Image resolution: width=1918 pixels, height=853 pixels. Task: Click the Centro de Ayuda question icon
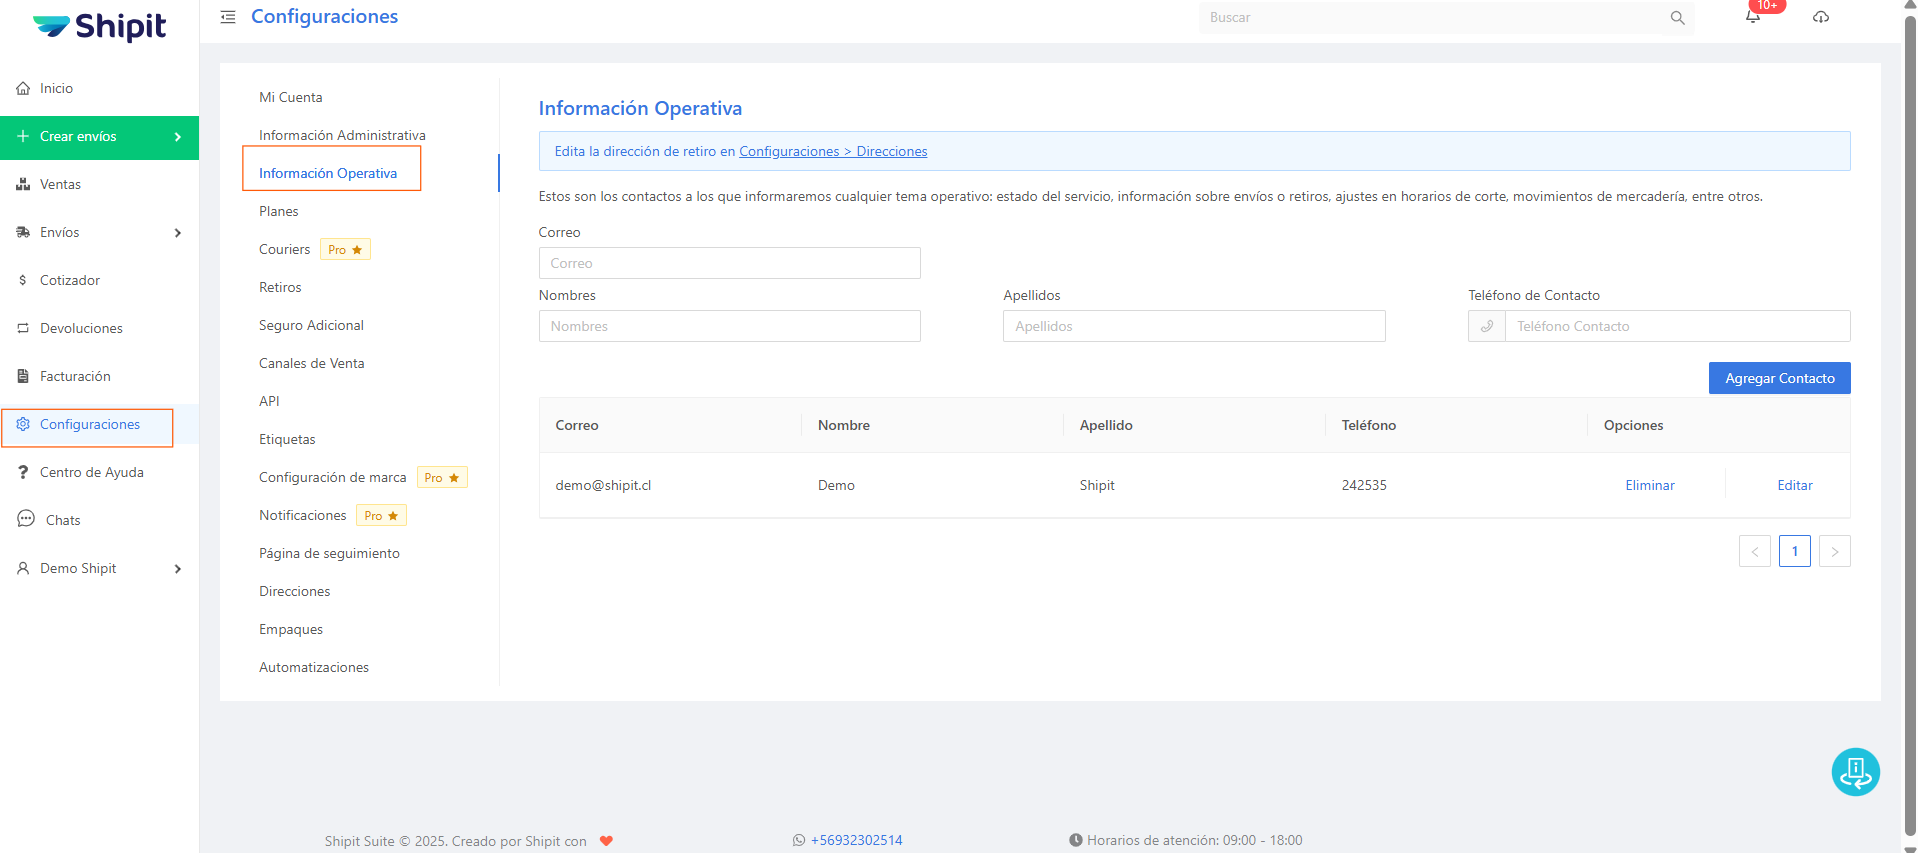23,472
